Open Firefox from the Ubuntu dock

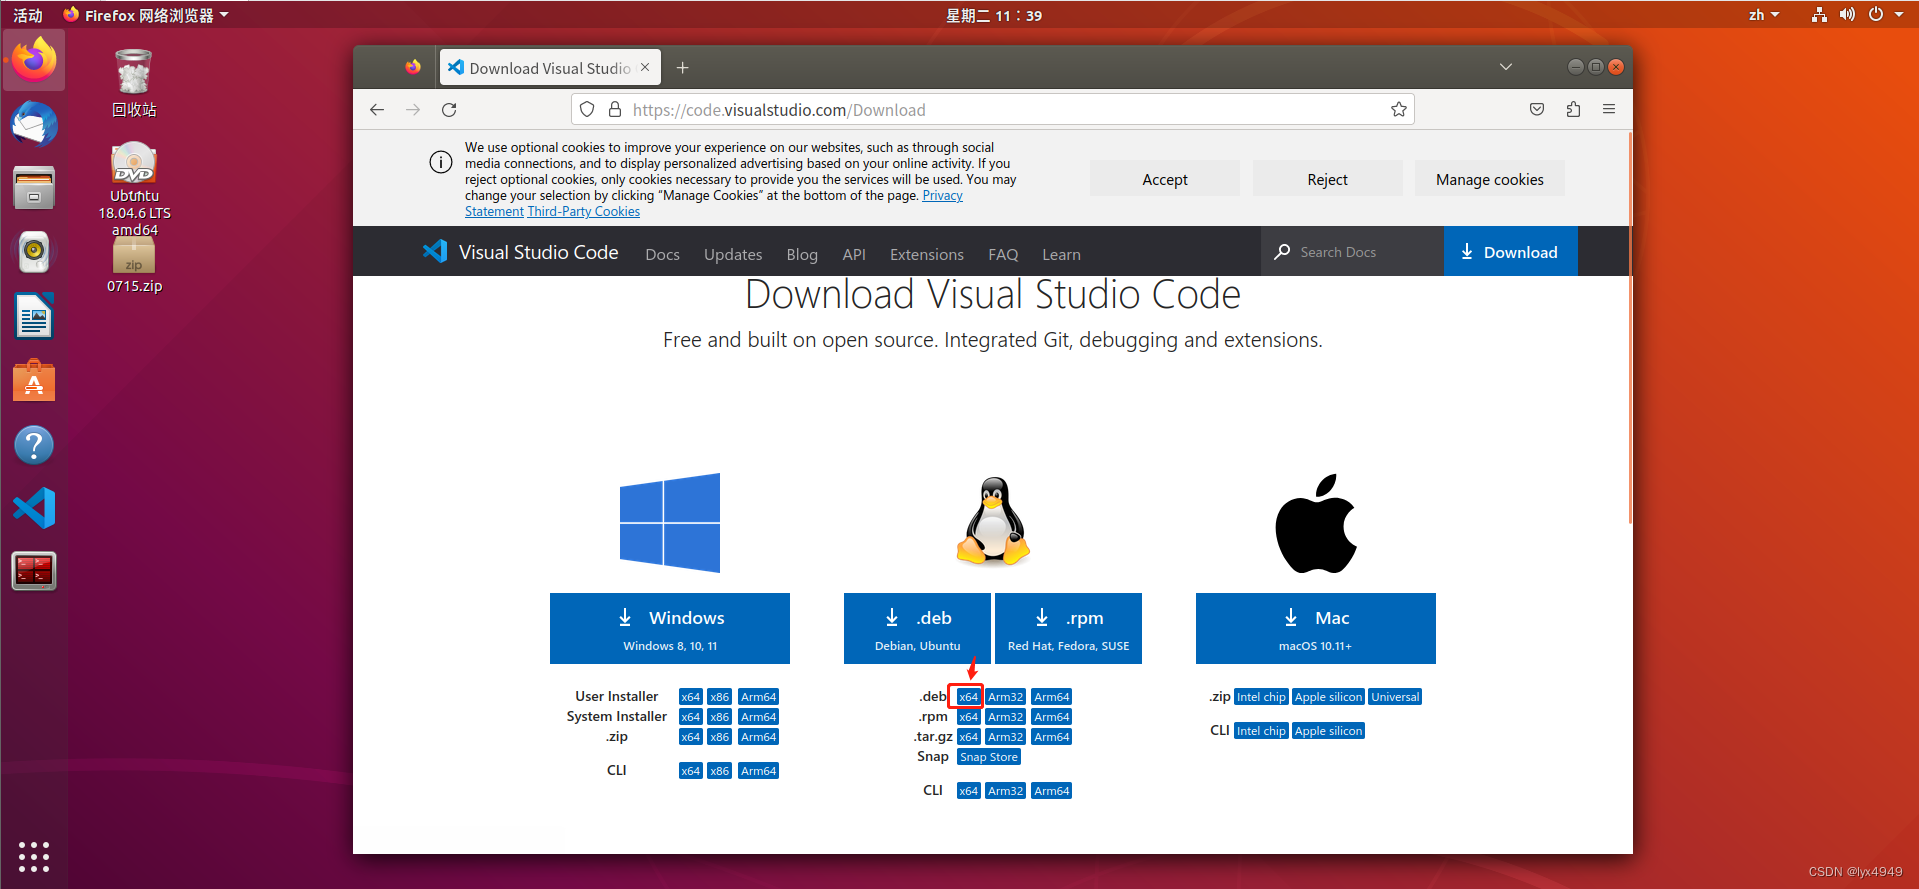click(x=34, y=60)
